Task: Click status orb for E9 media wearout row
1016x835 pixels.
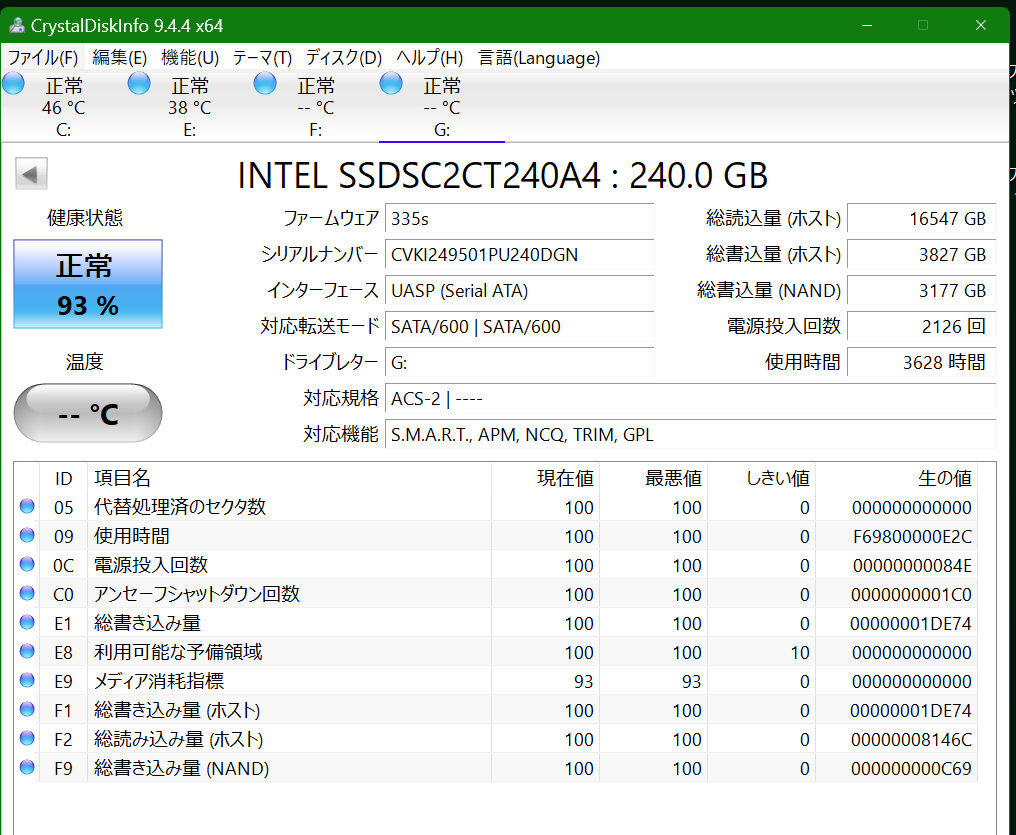Action: point(27,681)
